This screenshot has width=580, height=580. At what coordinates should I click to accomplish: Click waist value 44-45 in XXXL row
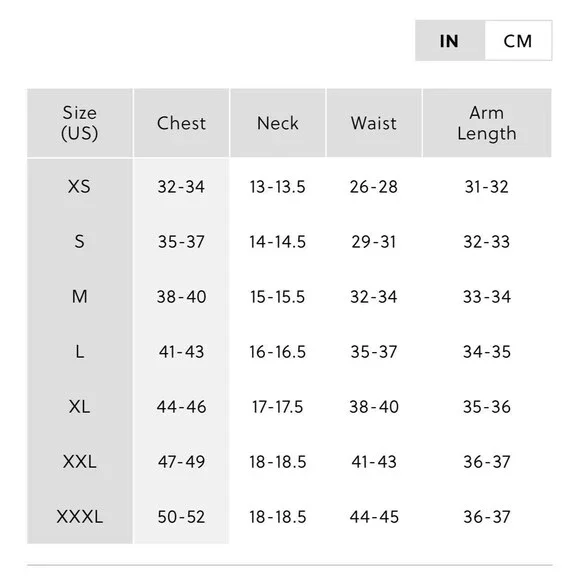(374, 517)
